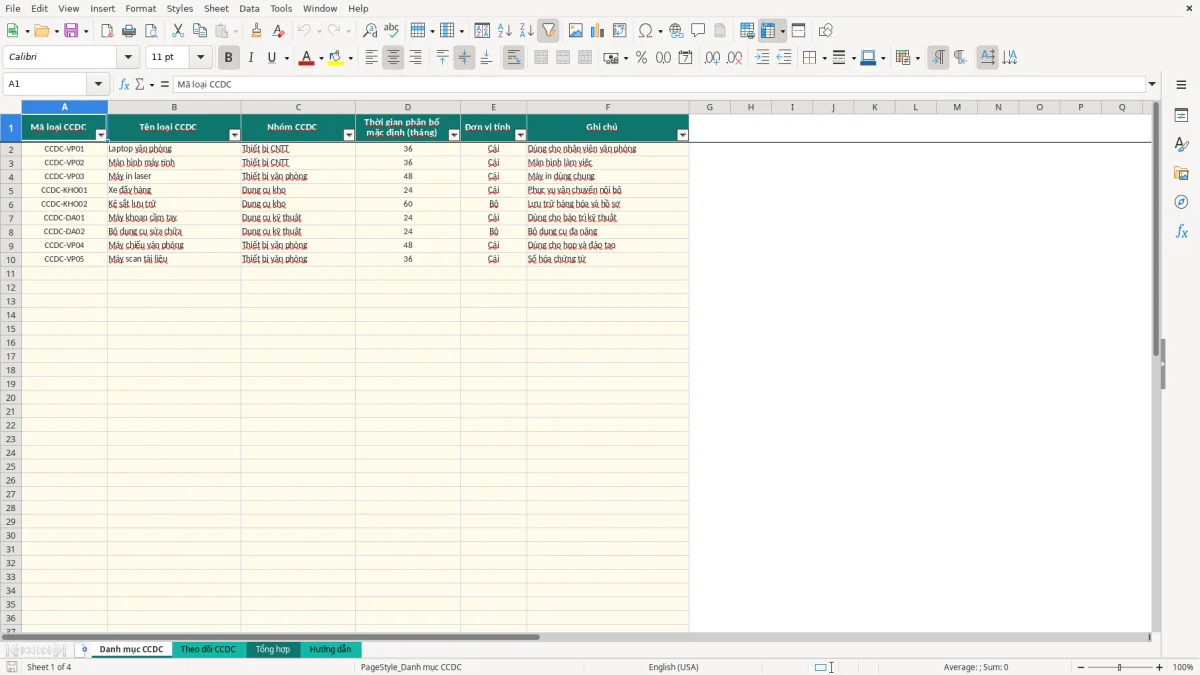1200x675 pixels.
Task: Click Draw Functions shapes icon
Action: pyautogui.click(x=826, y=31)
